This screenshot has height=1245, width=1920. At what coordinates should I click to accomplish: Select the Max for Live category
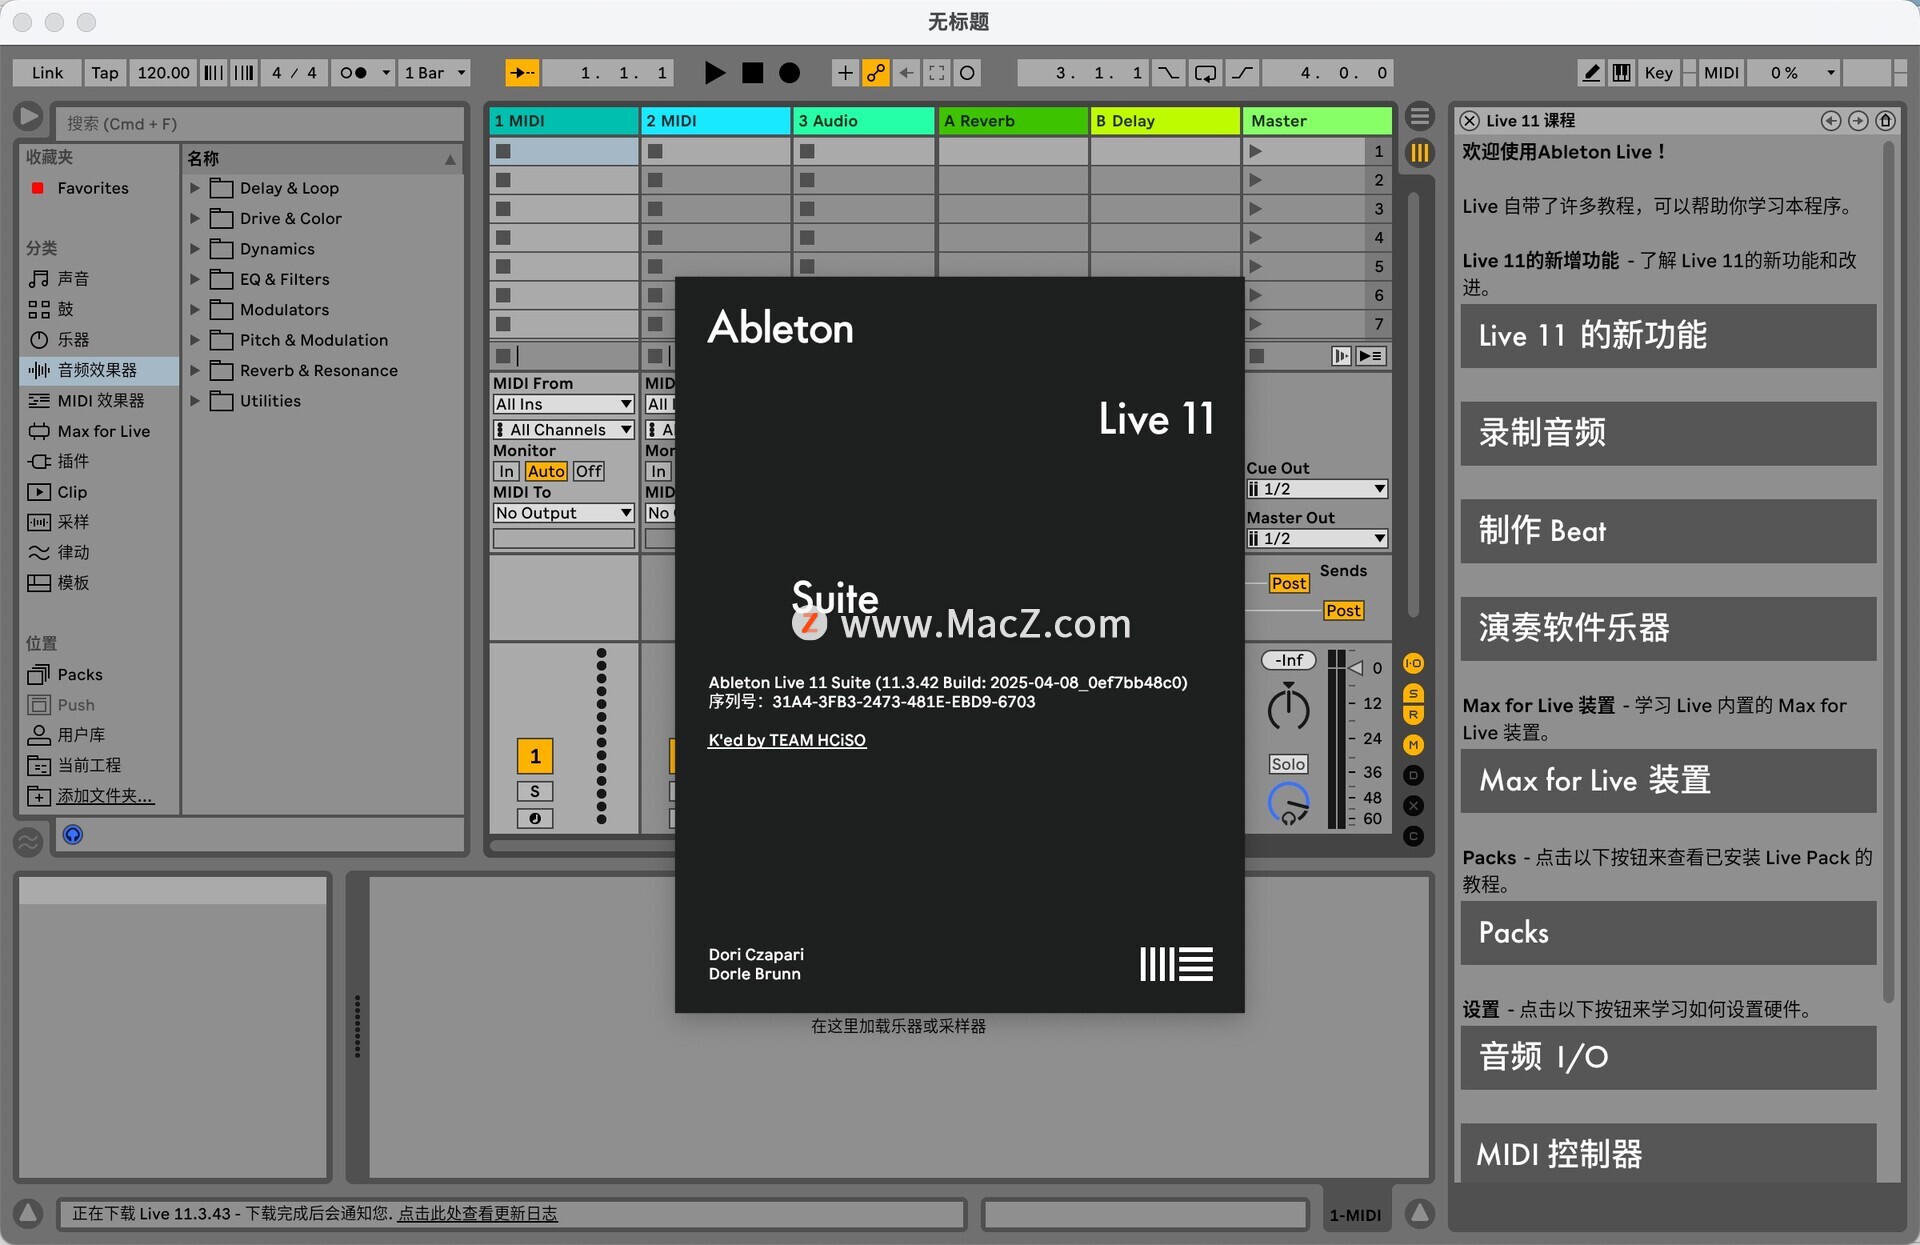coord(103,431)
